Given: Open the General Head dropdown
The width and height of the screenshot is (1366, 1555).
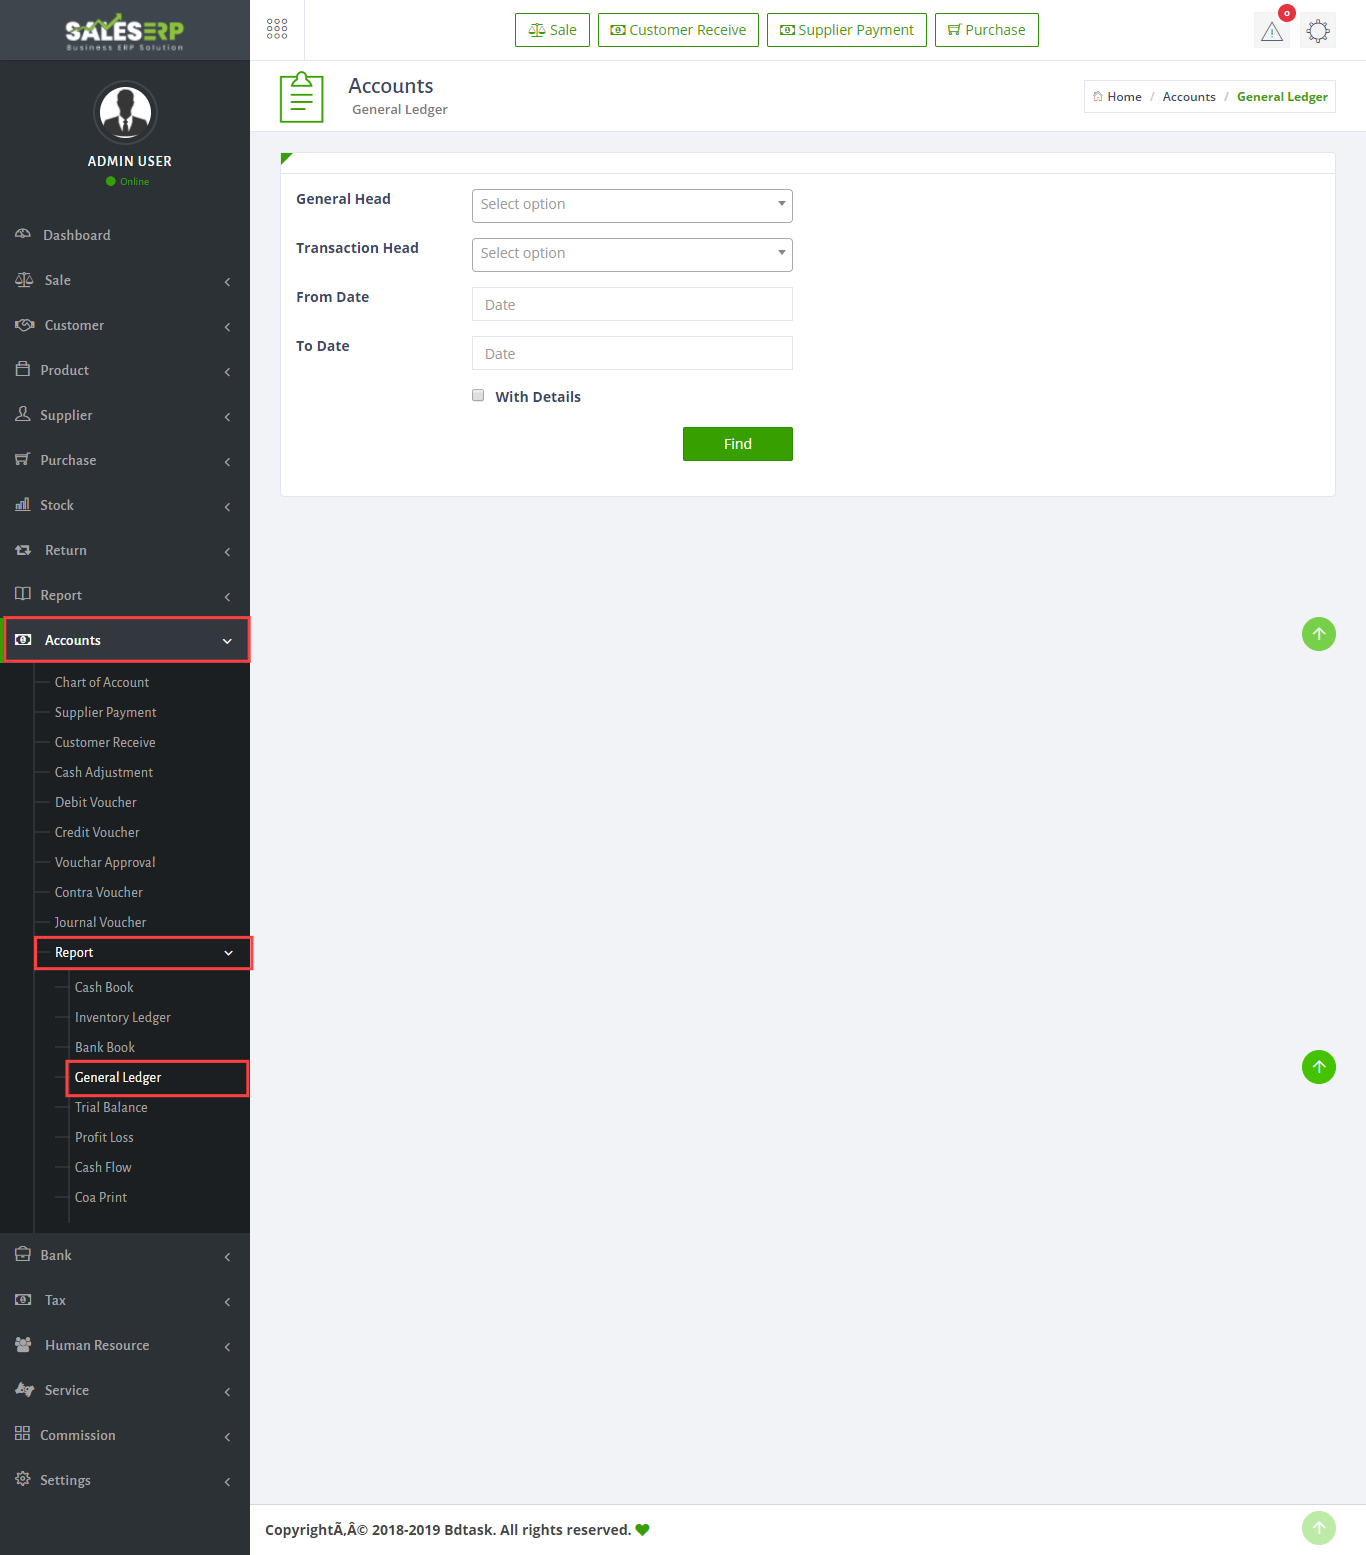Looking at the screenshot, I should coord(632,205).
